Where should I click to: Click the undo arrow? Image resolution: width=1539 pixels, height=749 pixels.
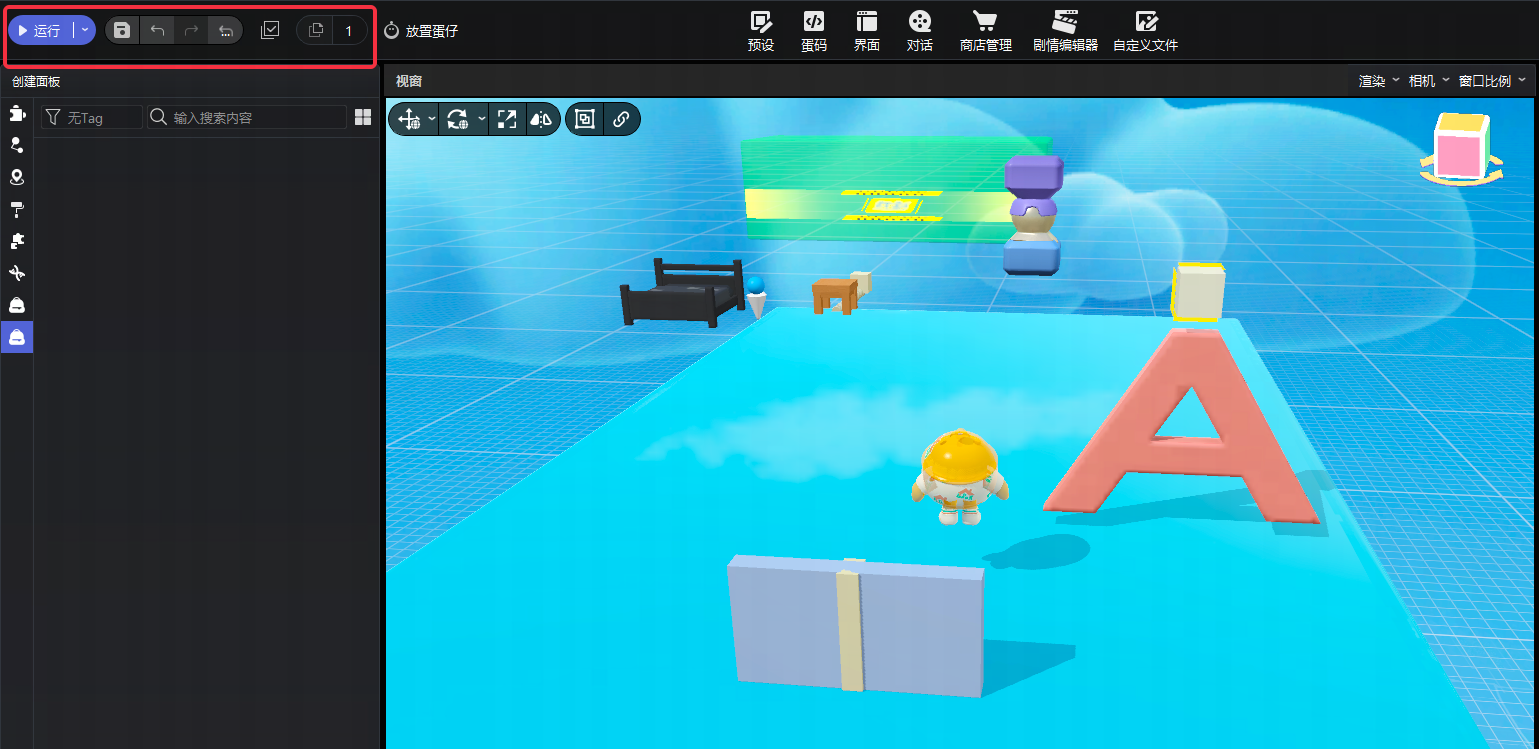[x=157, y=31]
